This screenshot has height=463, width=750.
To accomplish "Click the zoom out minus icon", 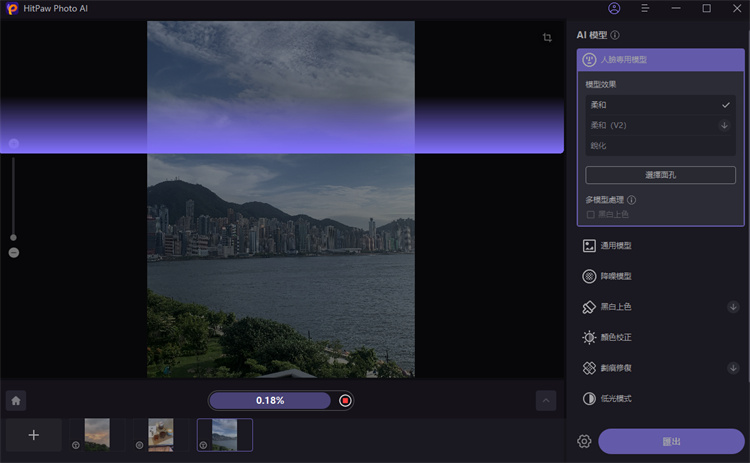I will coord(14,253).
